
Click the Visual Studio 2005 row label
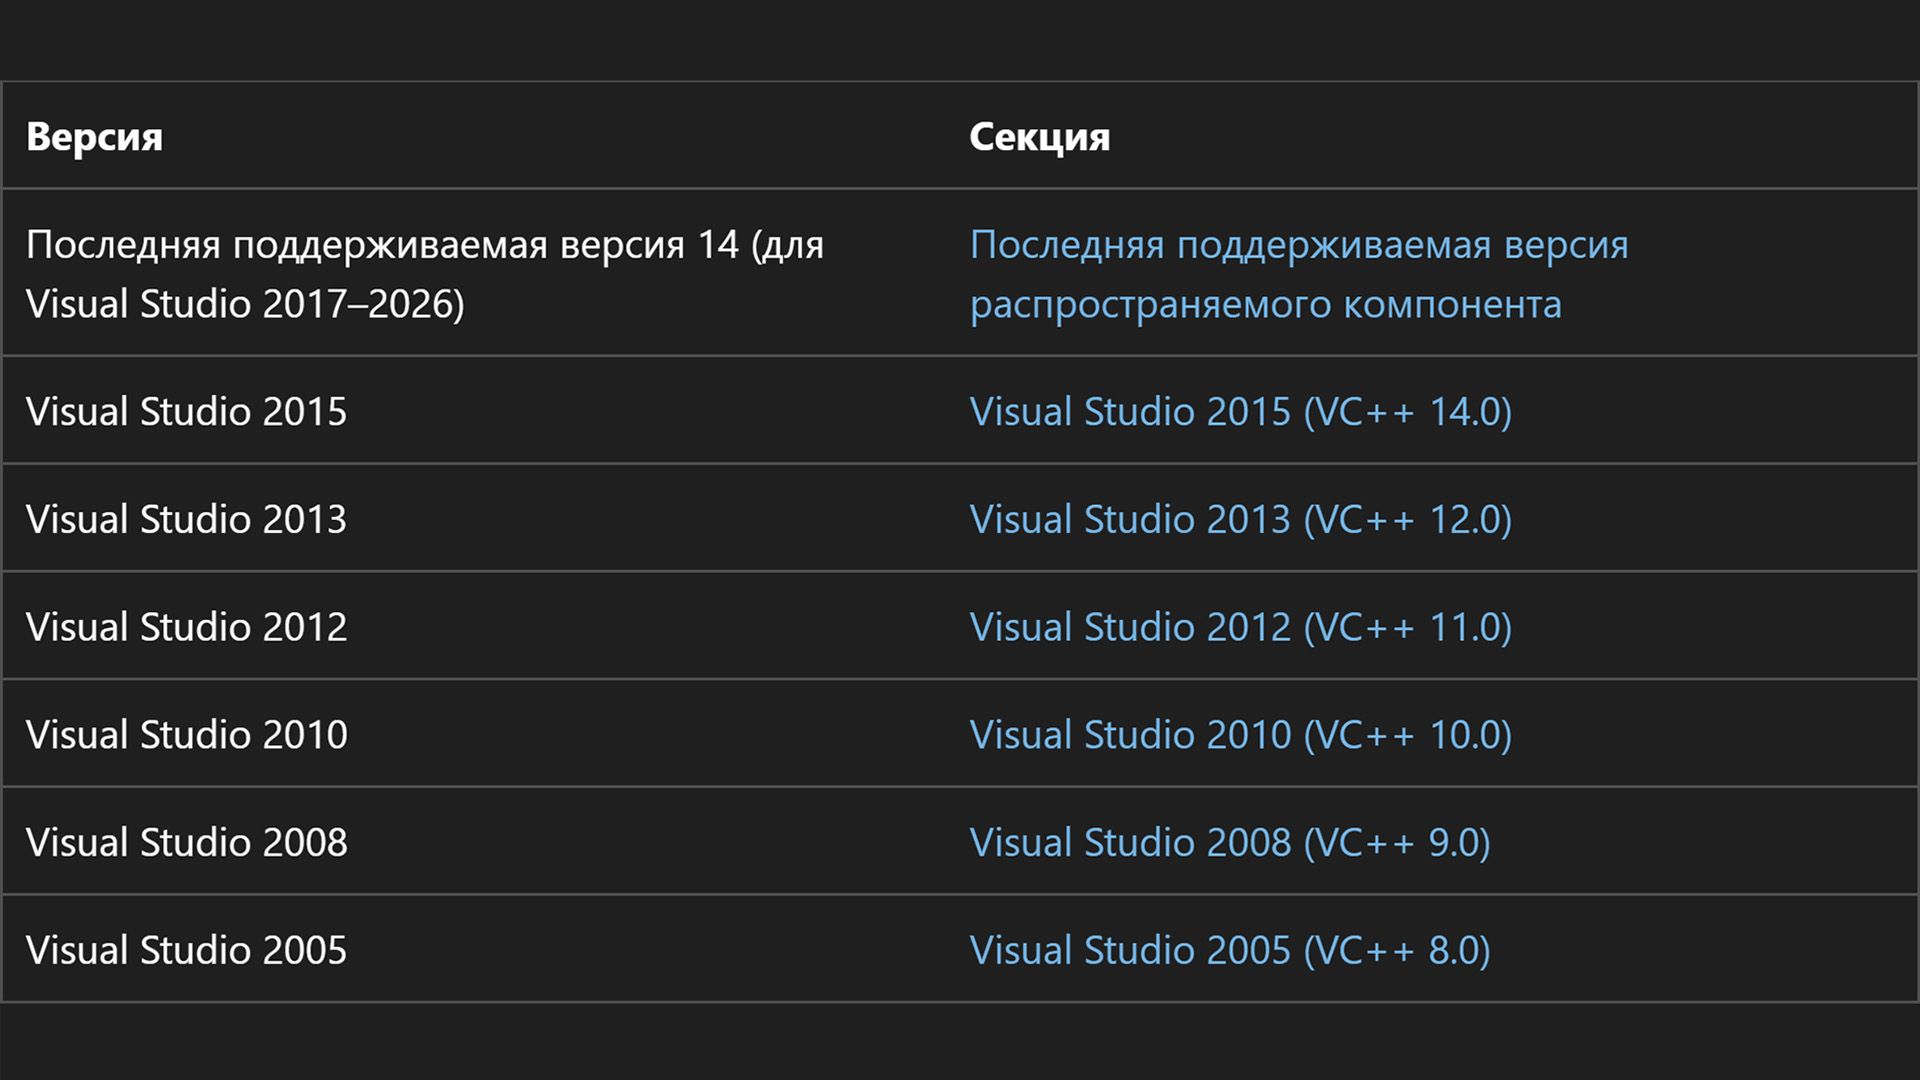188,949
